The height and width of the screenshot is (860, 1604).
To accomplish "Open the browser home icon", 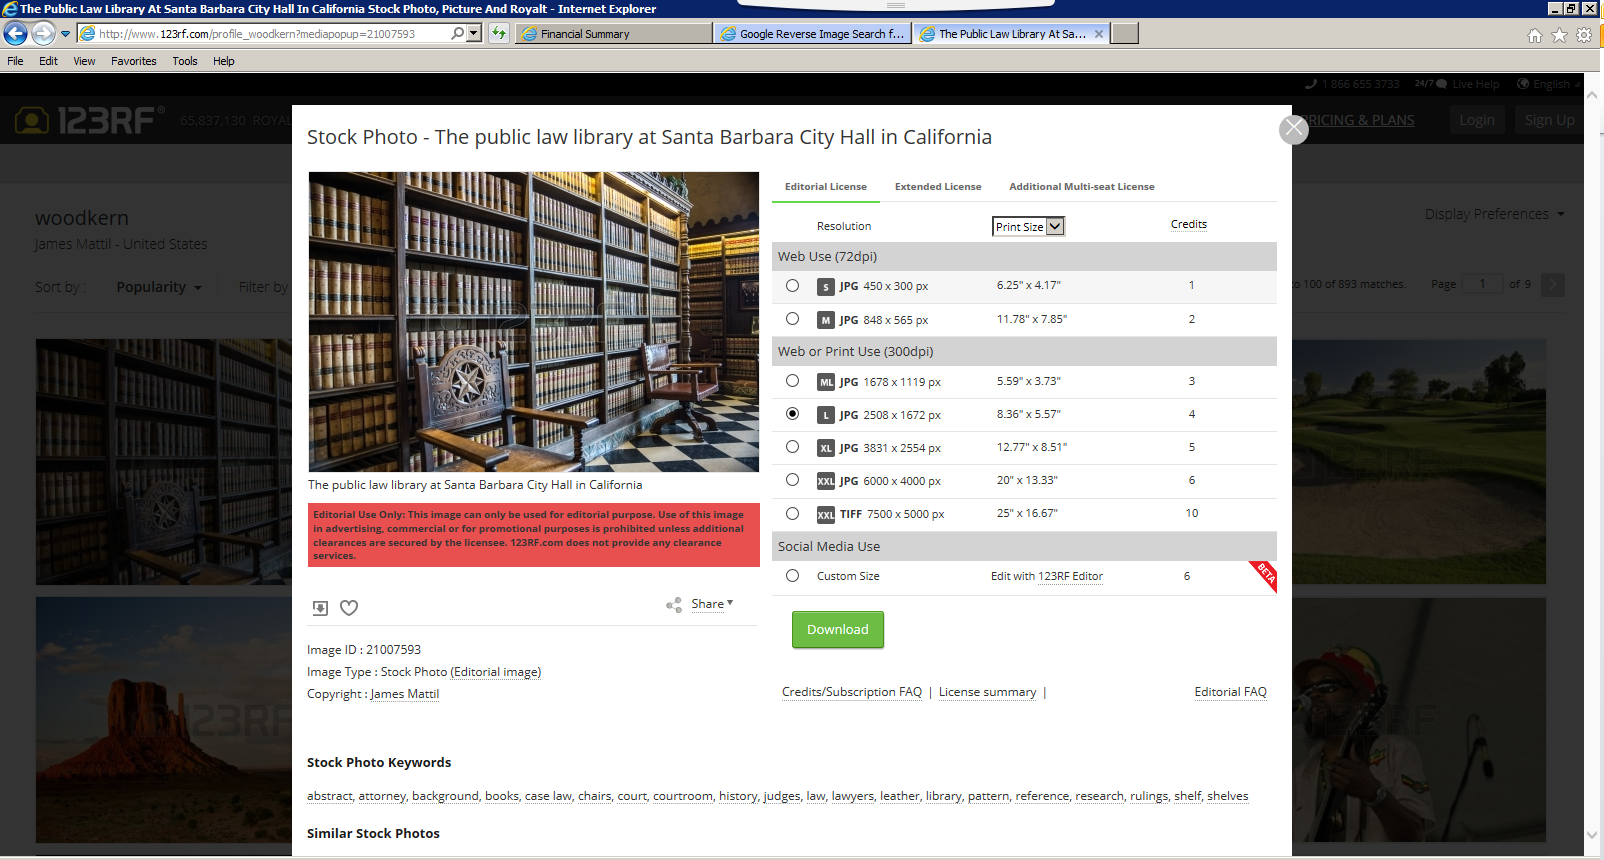I will click(x=1534, y=35).
